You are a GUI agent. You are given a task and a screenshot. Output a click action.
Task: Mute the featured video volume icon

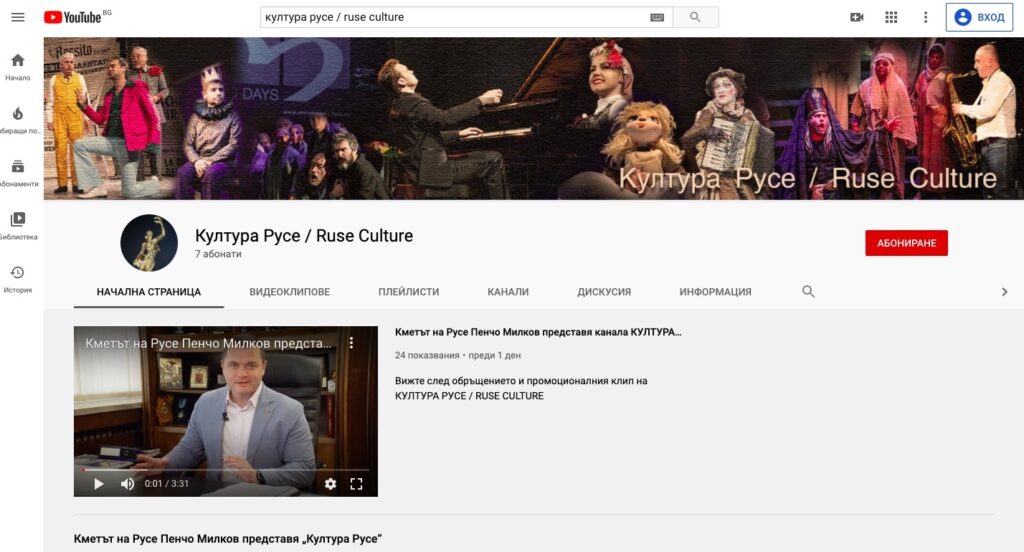pos(127,484)
